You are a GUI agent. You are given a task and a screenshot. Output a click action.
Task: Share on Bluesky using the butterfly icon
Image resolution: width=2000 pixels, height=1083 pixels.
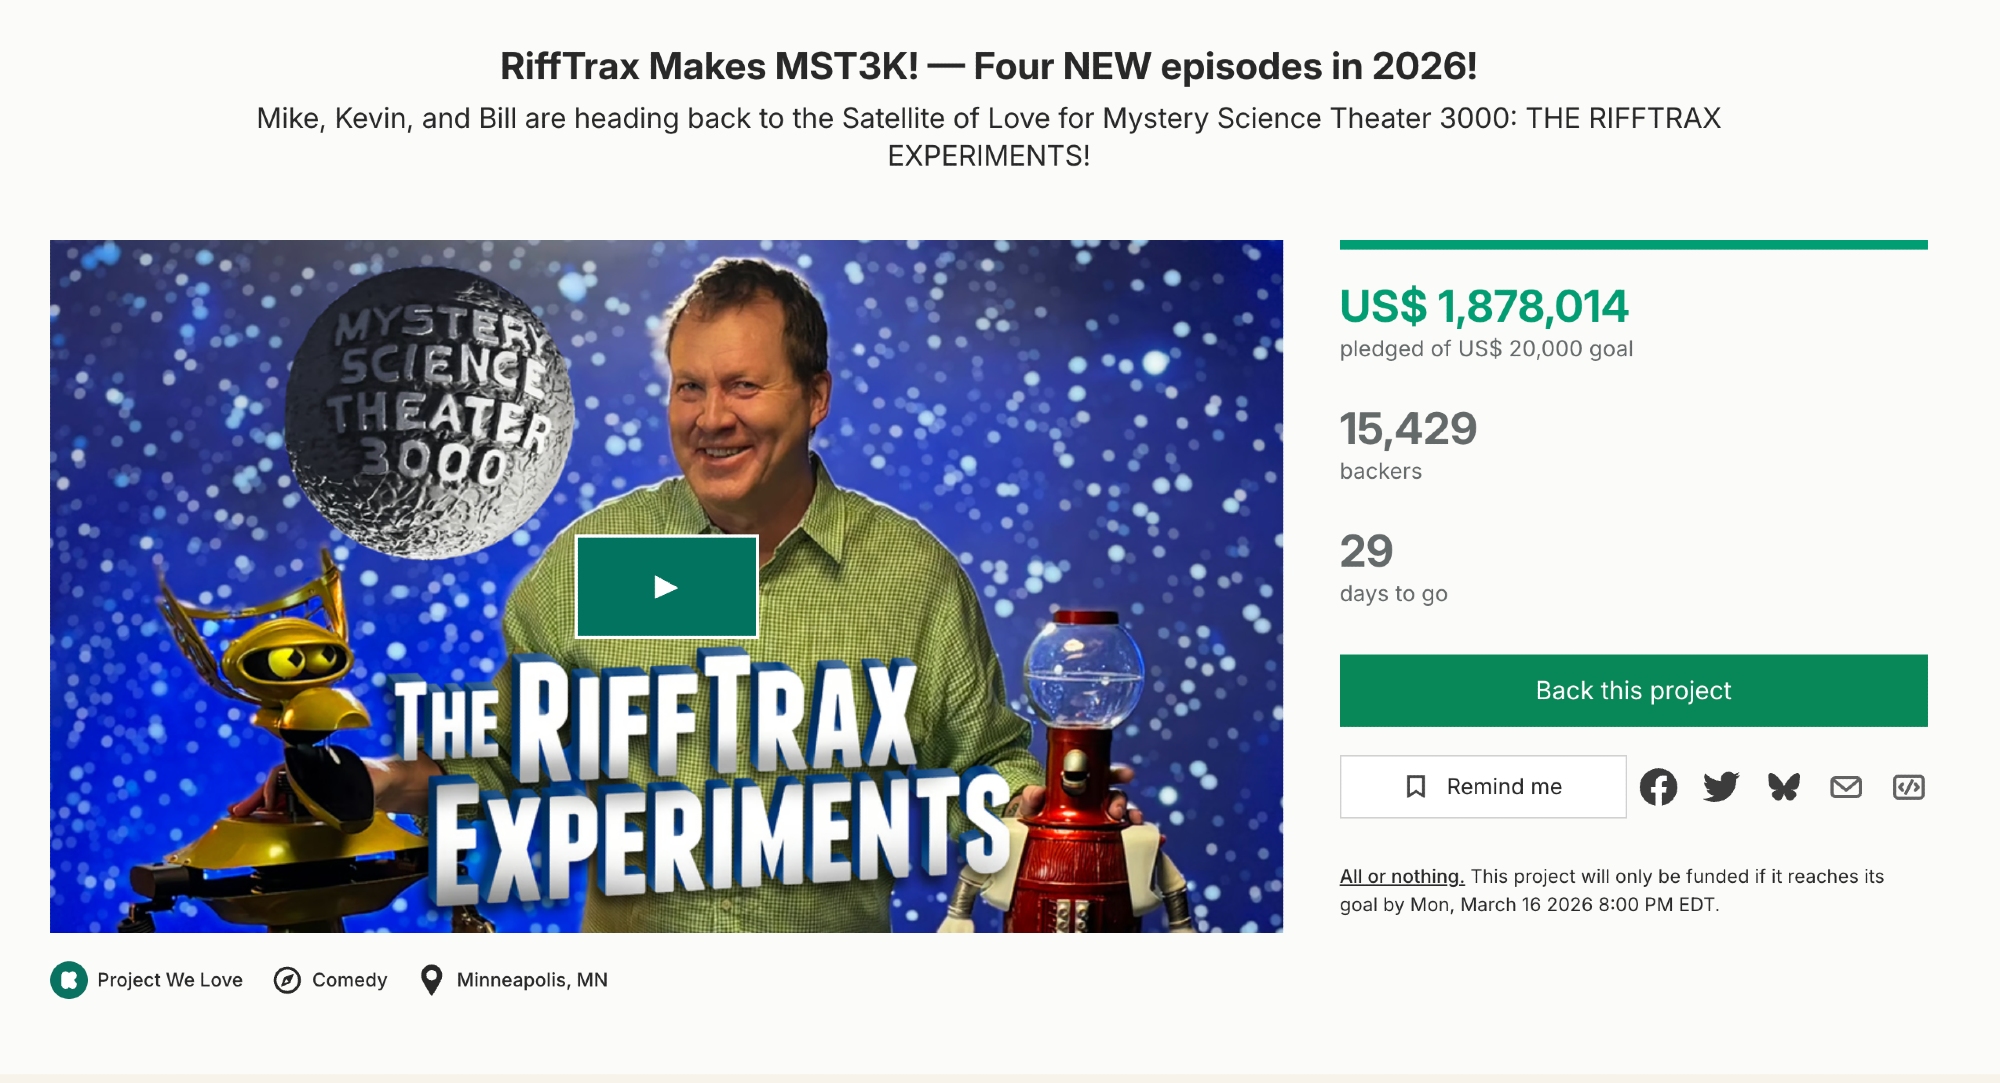click(x=1783, y=787)
